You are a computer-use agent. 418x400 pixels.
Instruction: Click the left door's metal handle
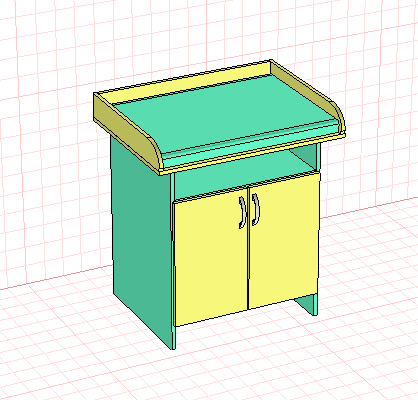pos(243,213)
